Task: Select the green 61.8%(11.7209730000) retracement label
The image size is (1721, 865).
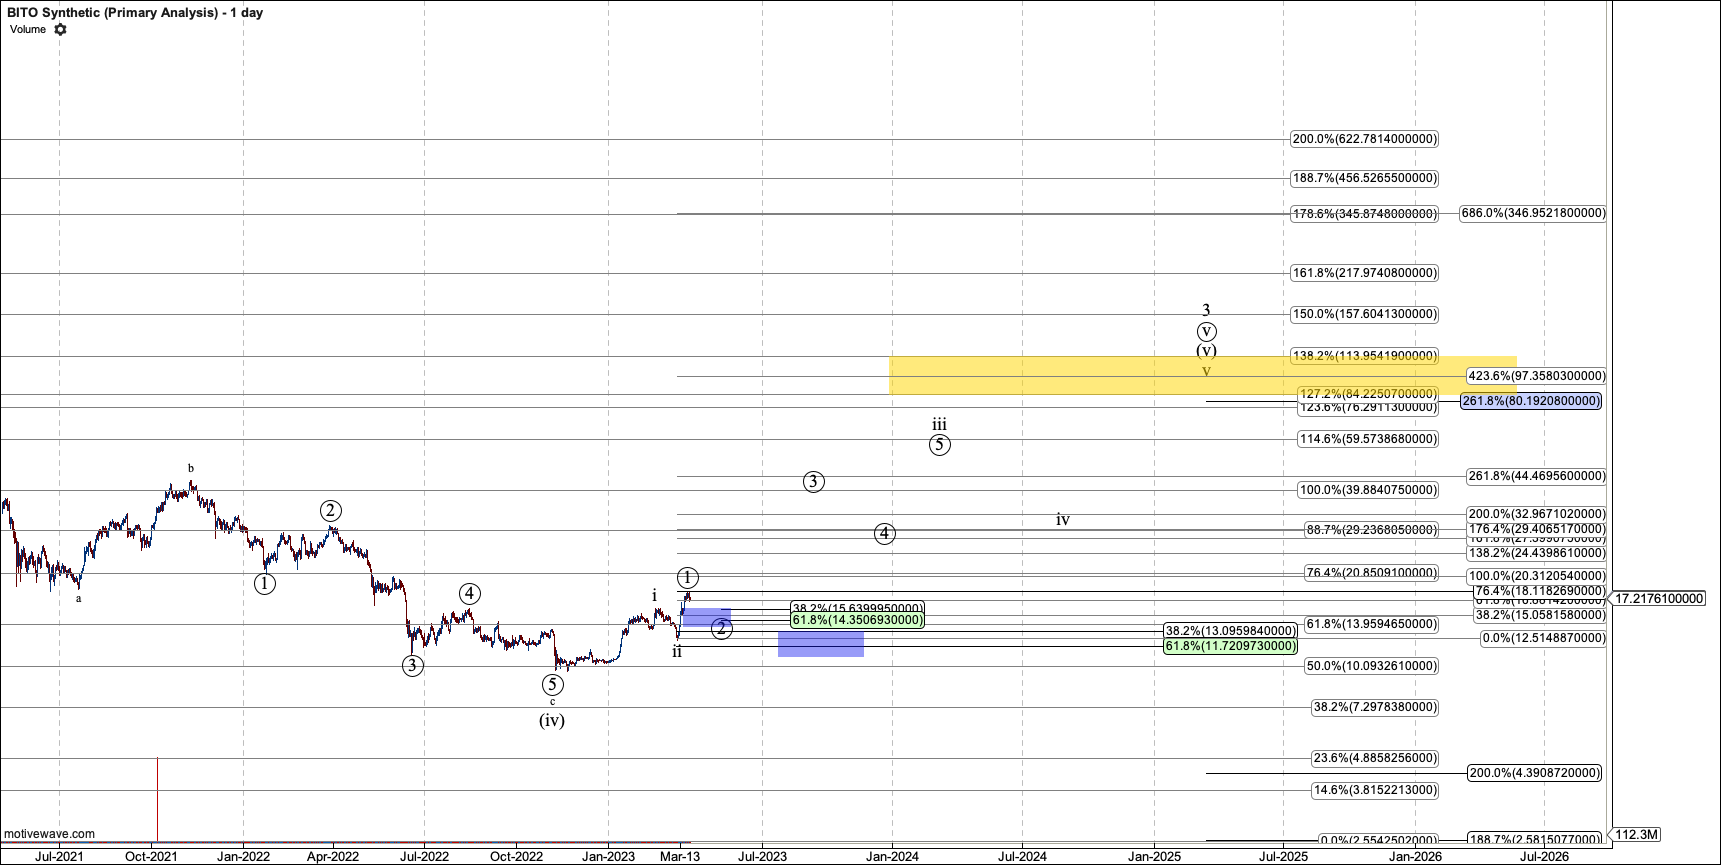Action: 1231,646
